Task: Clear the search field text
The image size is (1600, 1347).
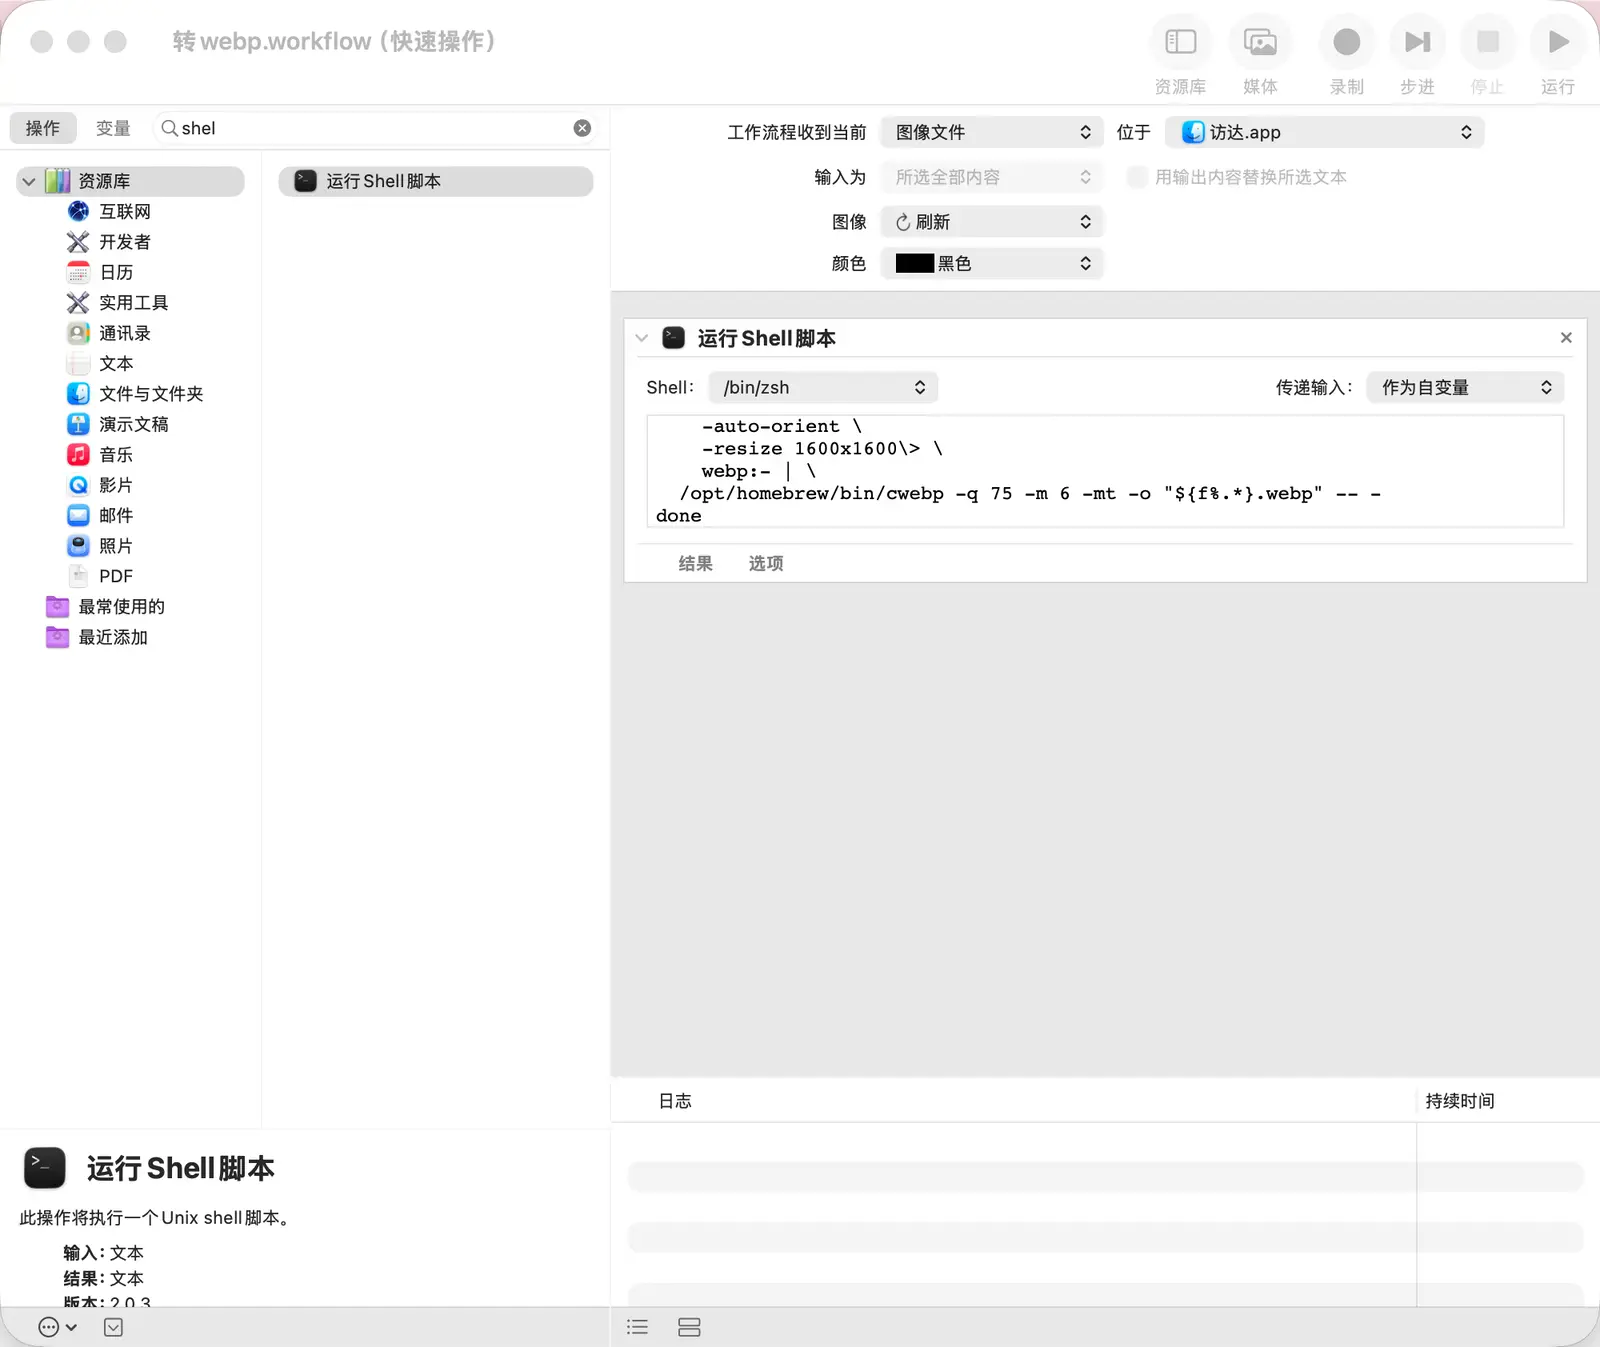Action: (x=582, y=128)
